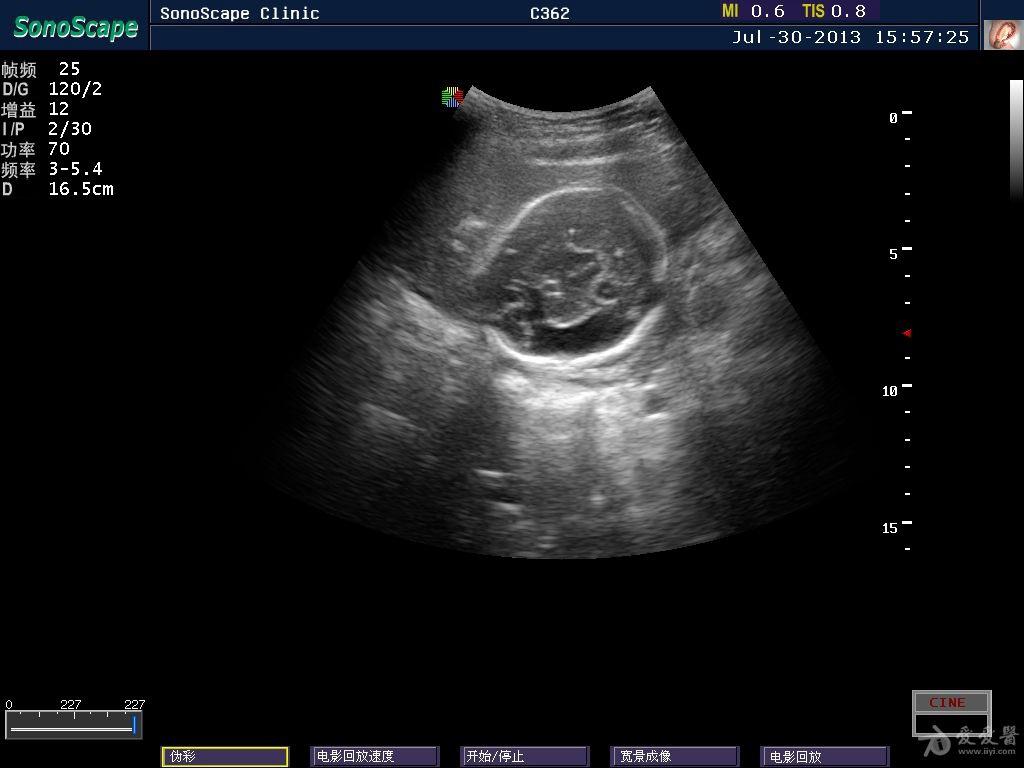Click the SonoScape Clinic title text
This screenshot has width=1024, height=768.
240,13
